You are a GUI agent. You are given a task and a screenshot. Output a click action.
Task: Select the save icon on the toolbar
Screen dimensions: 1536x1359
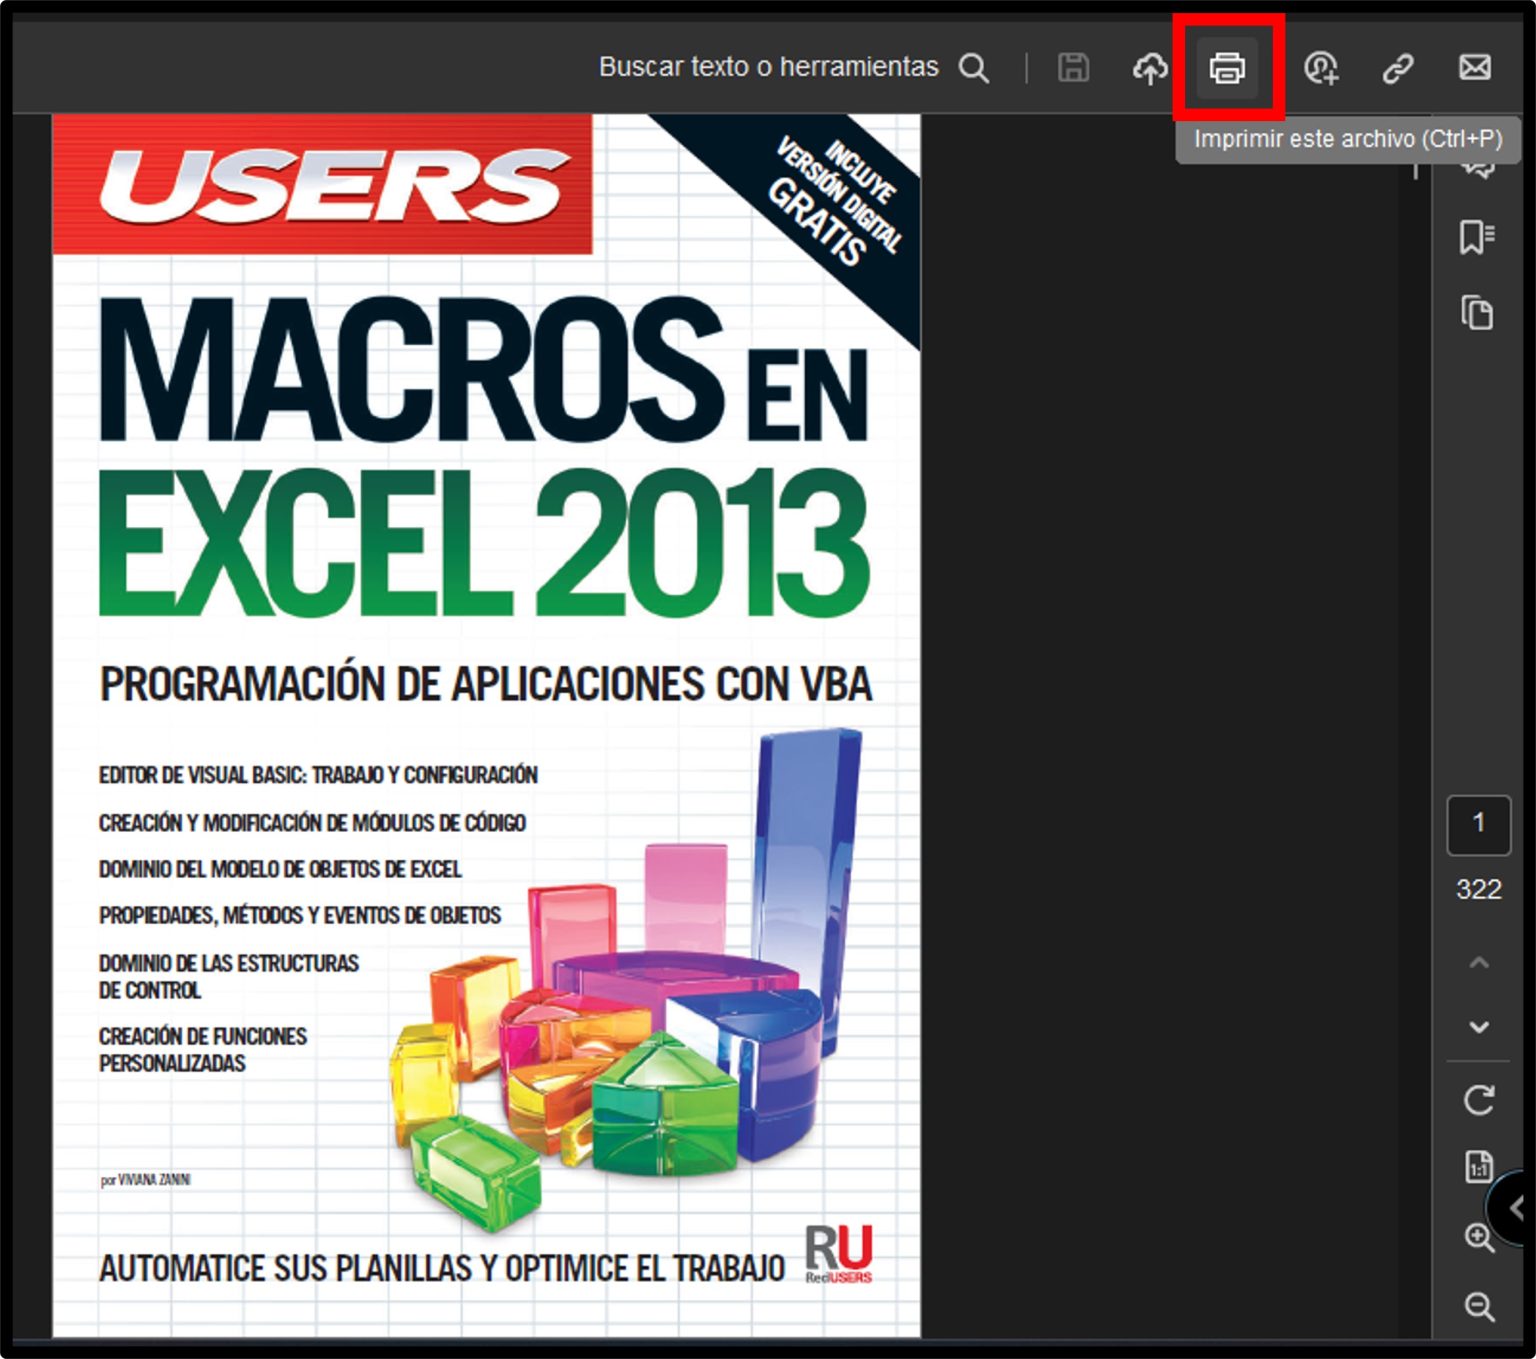point(1072,68)
